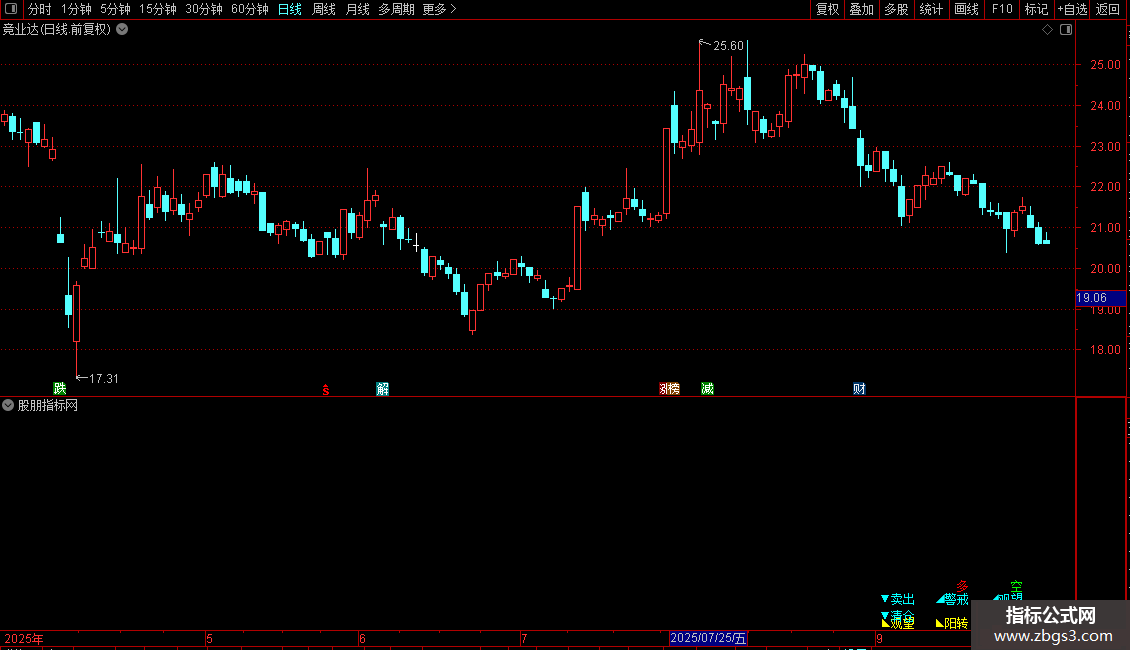Open the 统计 statistics tool
This screenshot has width=1130, height=650.
931,9
